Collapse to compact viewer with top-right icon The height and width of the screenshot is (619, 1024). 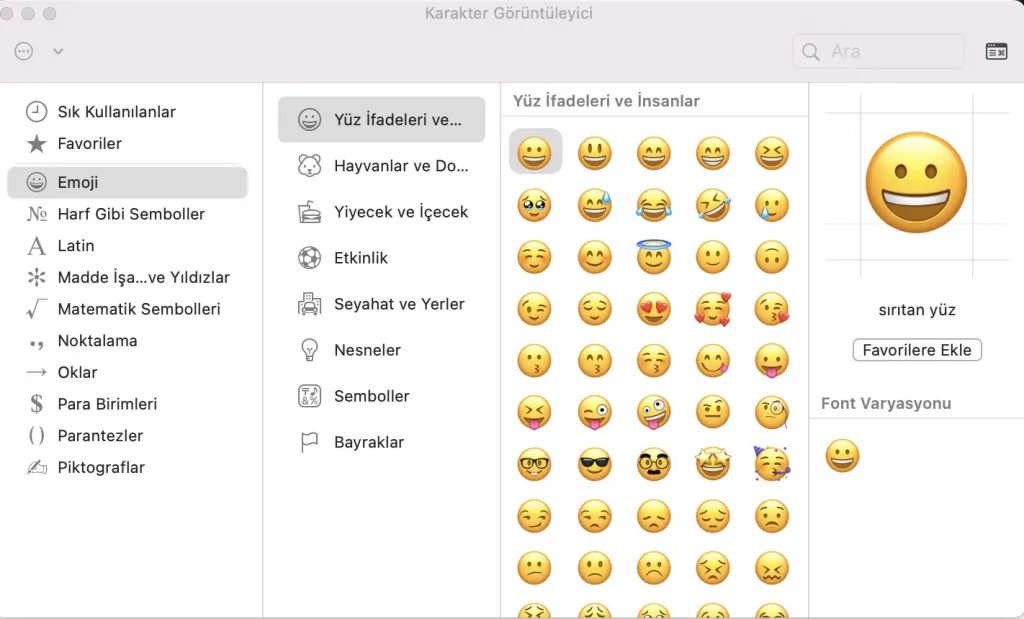coord(996,51)
